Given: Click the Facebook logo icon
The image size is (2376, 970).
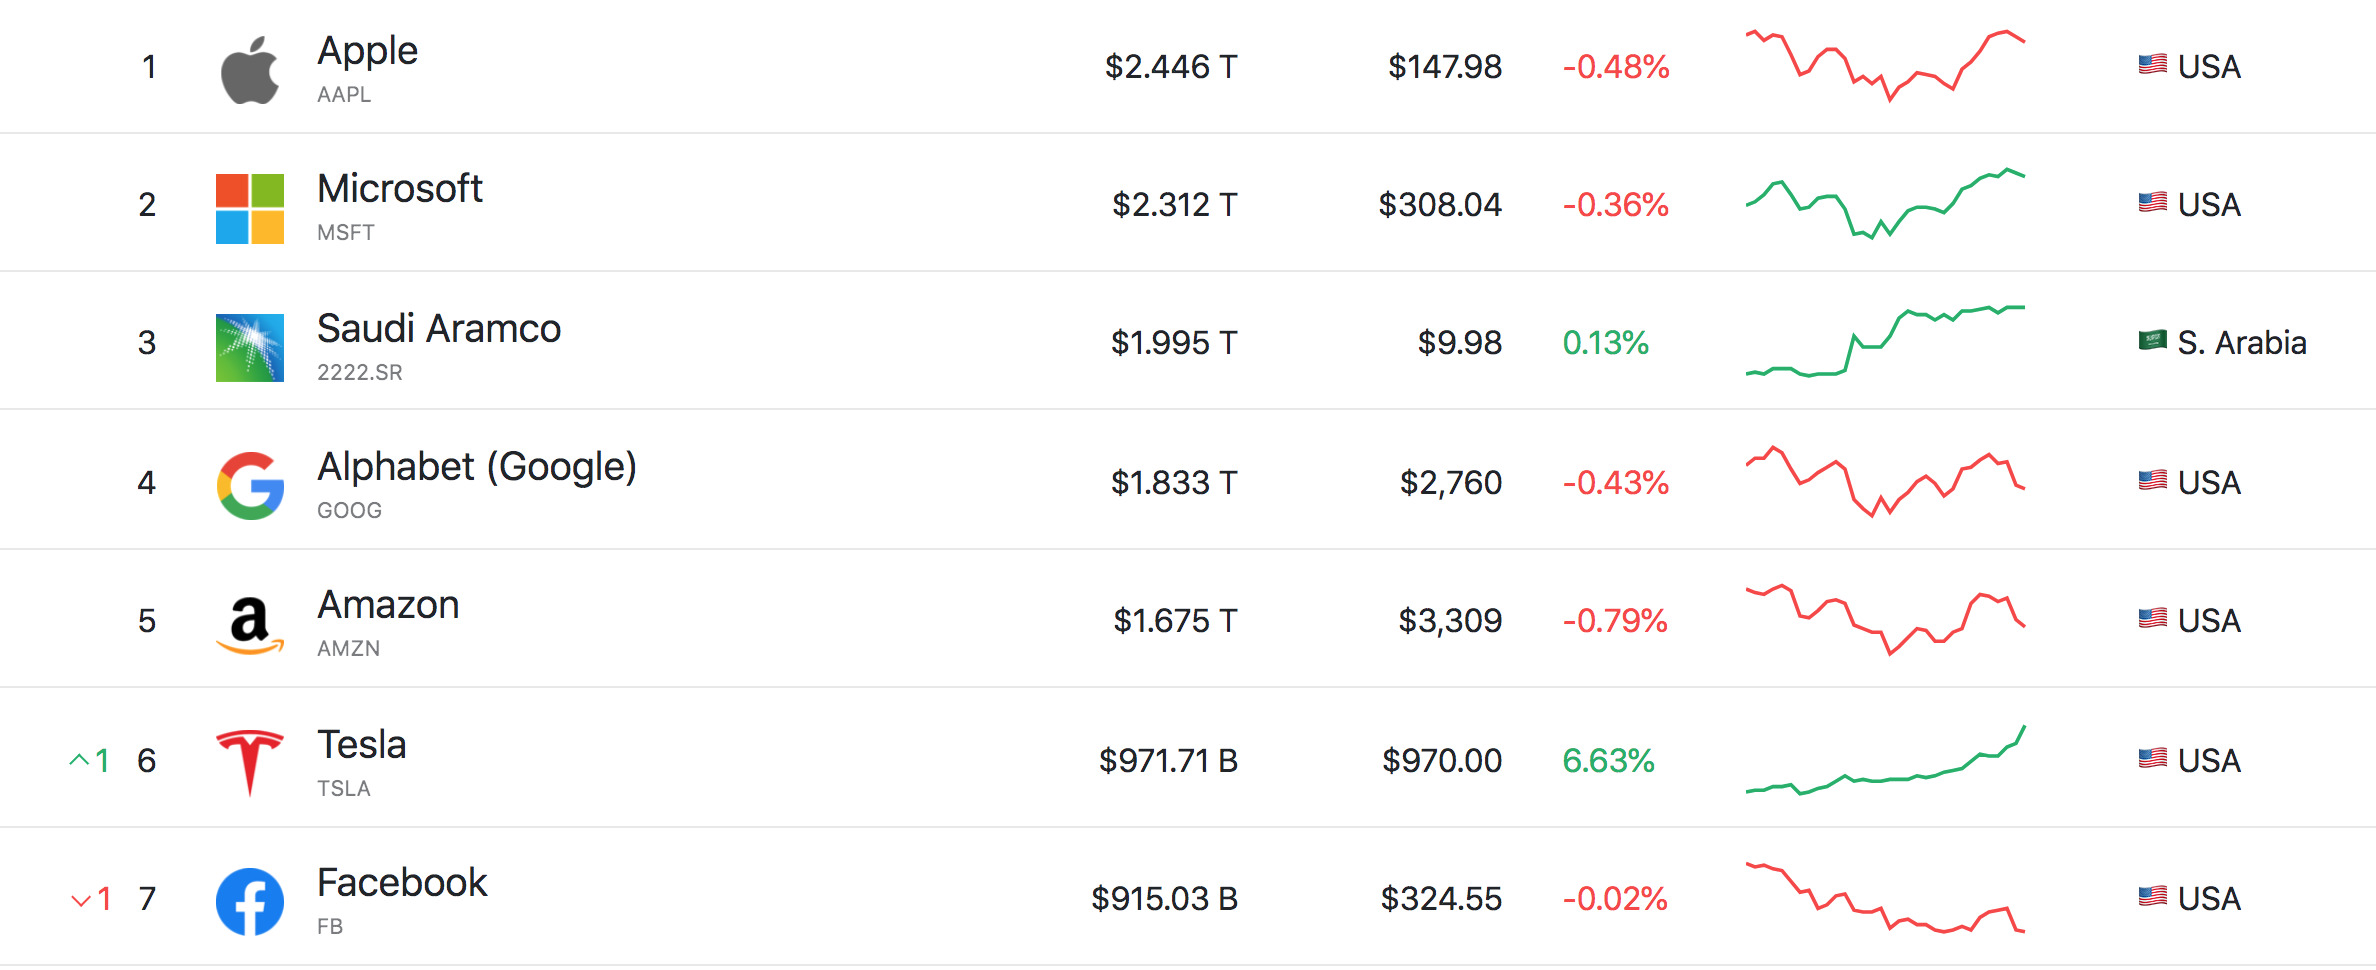Looking at the screenshot, I should pyautogui.click(x=250, y=901).
